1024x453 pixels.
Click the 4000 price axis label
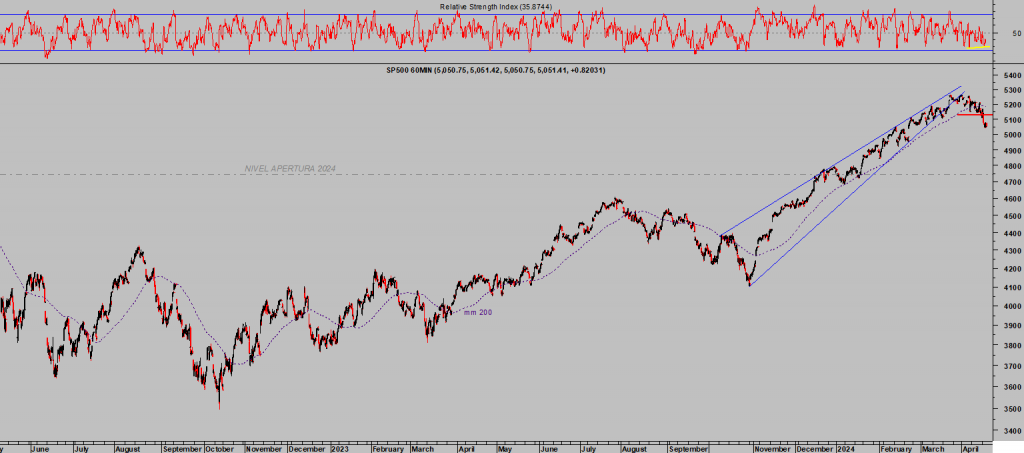[x=1011, y=306]
